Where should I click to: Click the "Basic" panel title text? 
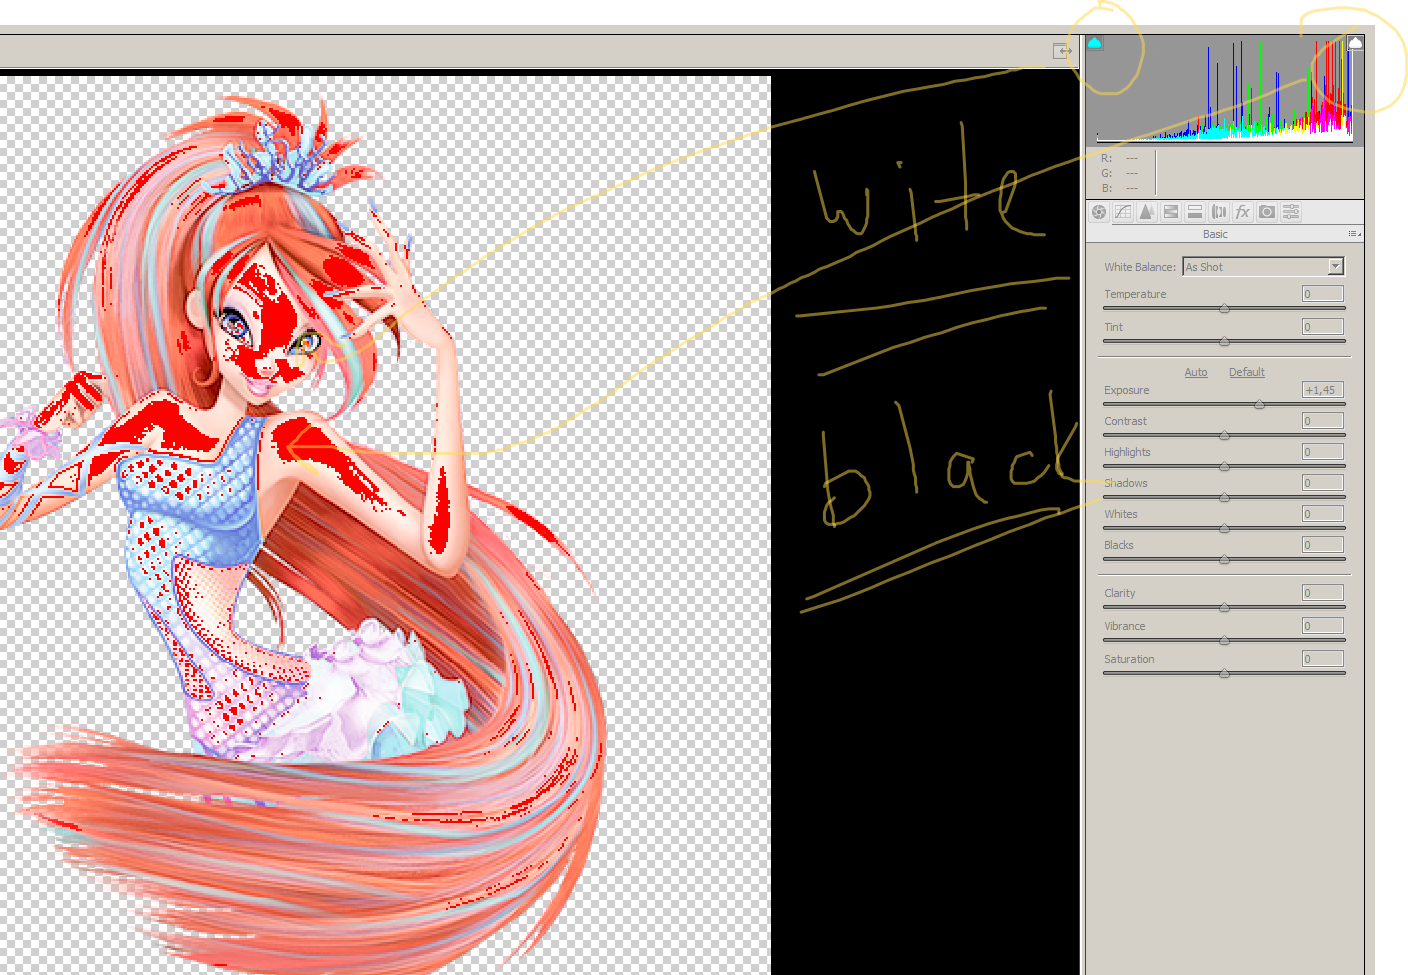1215,234
